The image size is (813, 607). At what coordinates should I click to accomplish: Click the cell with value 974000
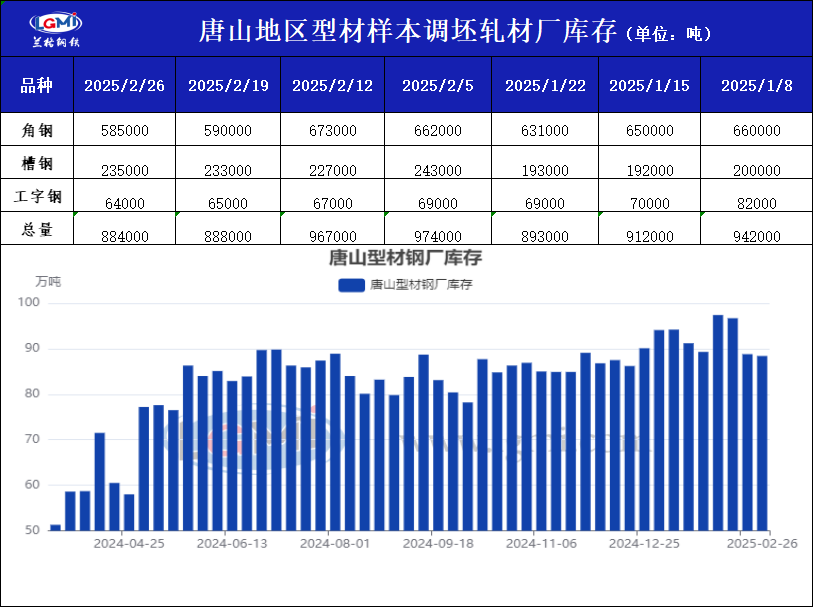(x=437, y=236)
